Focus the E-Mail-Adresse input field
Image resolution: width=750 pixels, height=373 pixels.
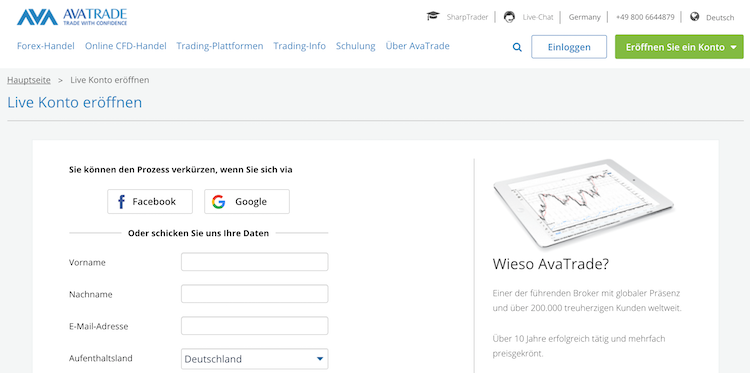pyautogui.click(x=254, y=326)
